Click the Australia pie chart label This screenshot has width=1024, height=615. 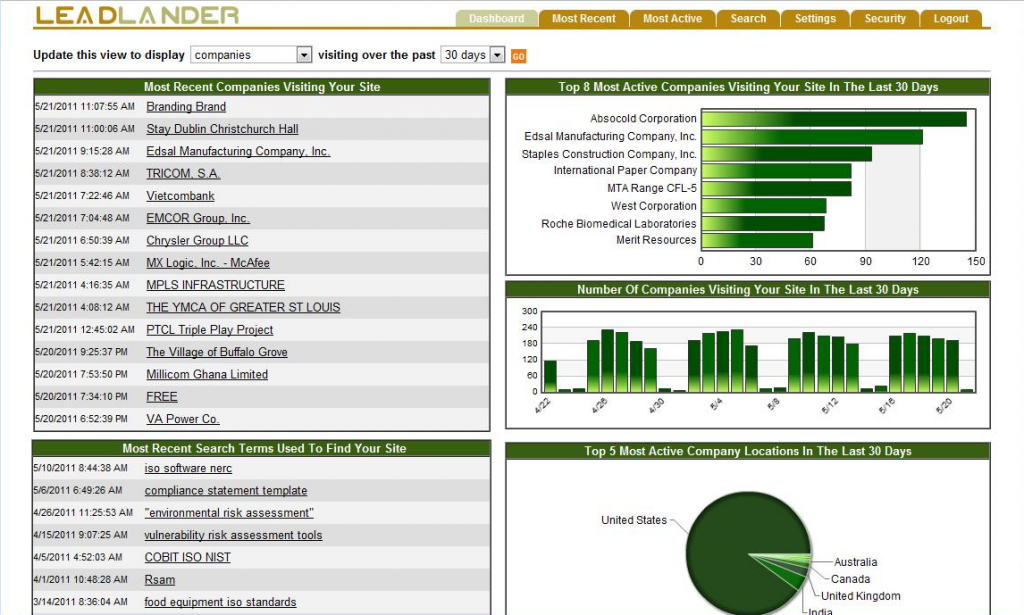tap(856, 562)
